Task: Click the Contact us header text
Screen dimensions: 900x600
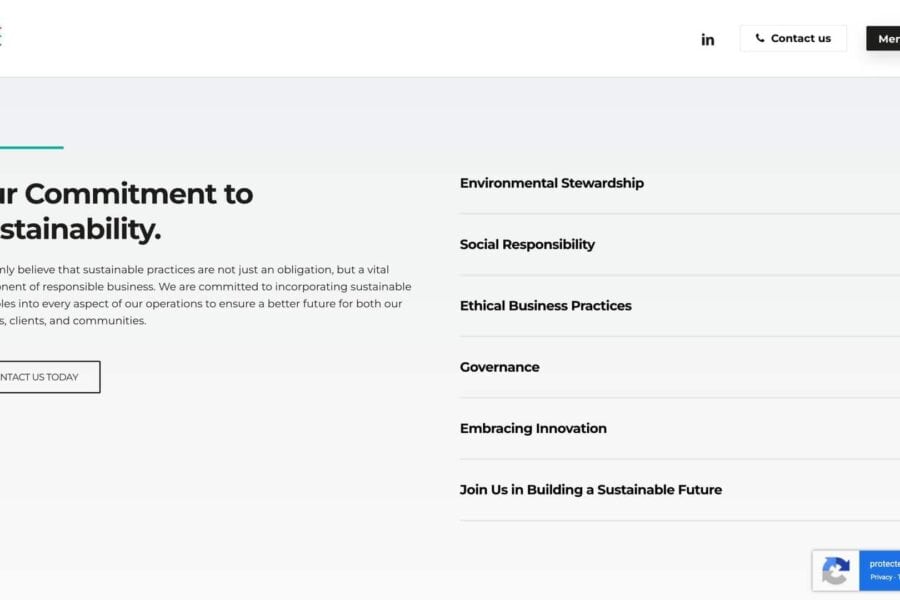Action: pos(800,39)
